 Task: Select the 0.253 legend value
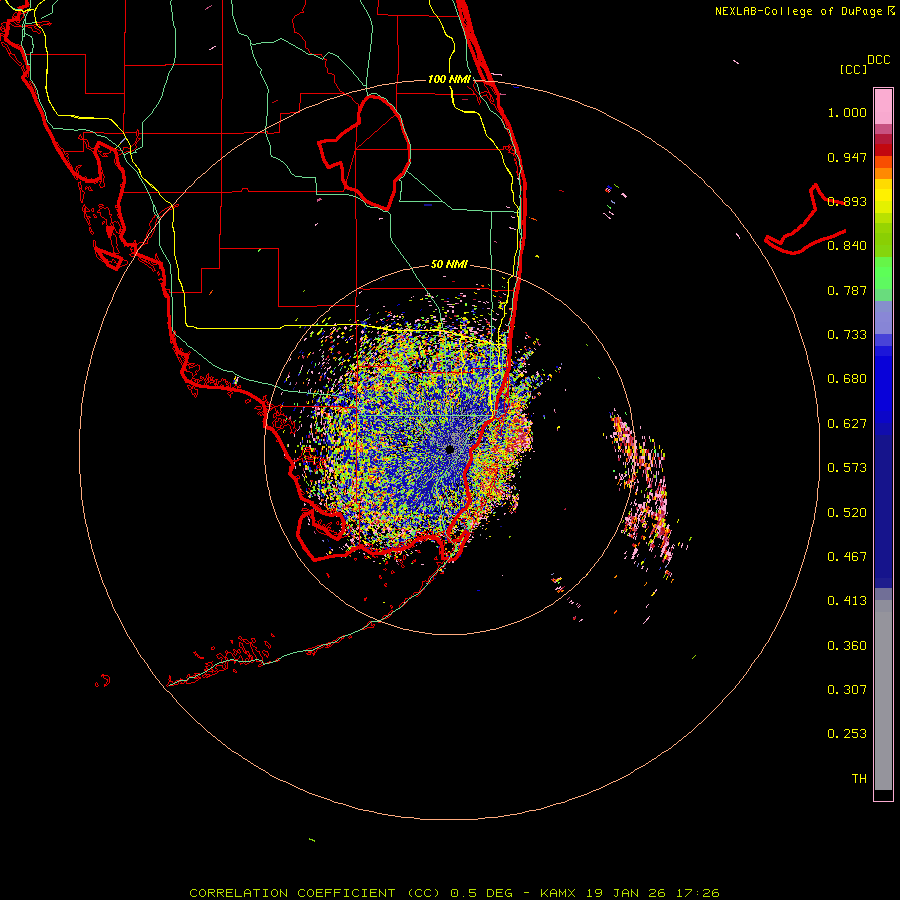click(x=847, y=734)
